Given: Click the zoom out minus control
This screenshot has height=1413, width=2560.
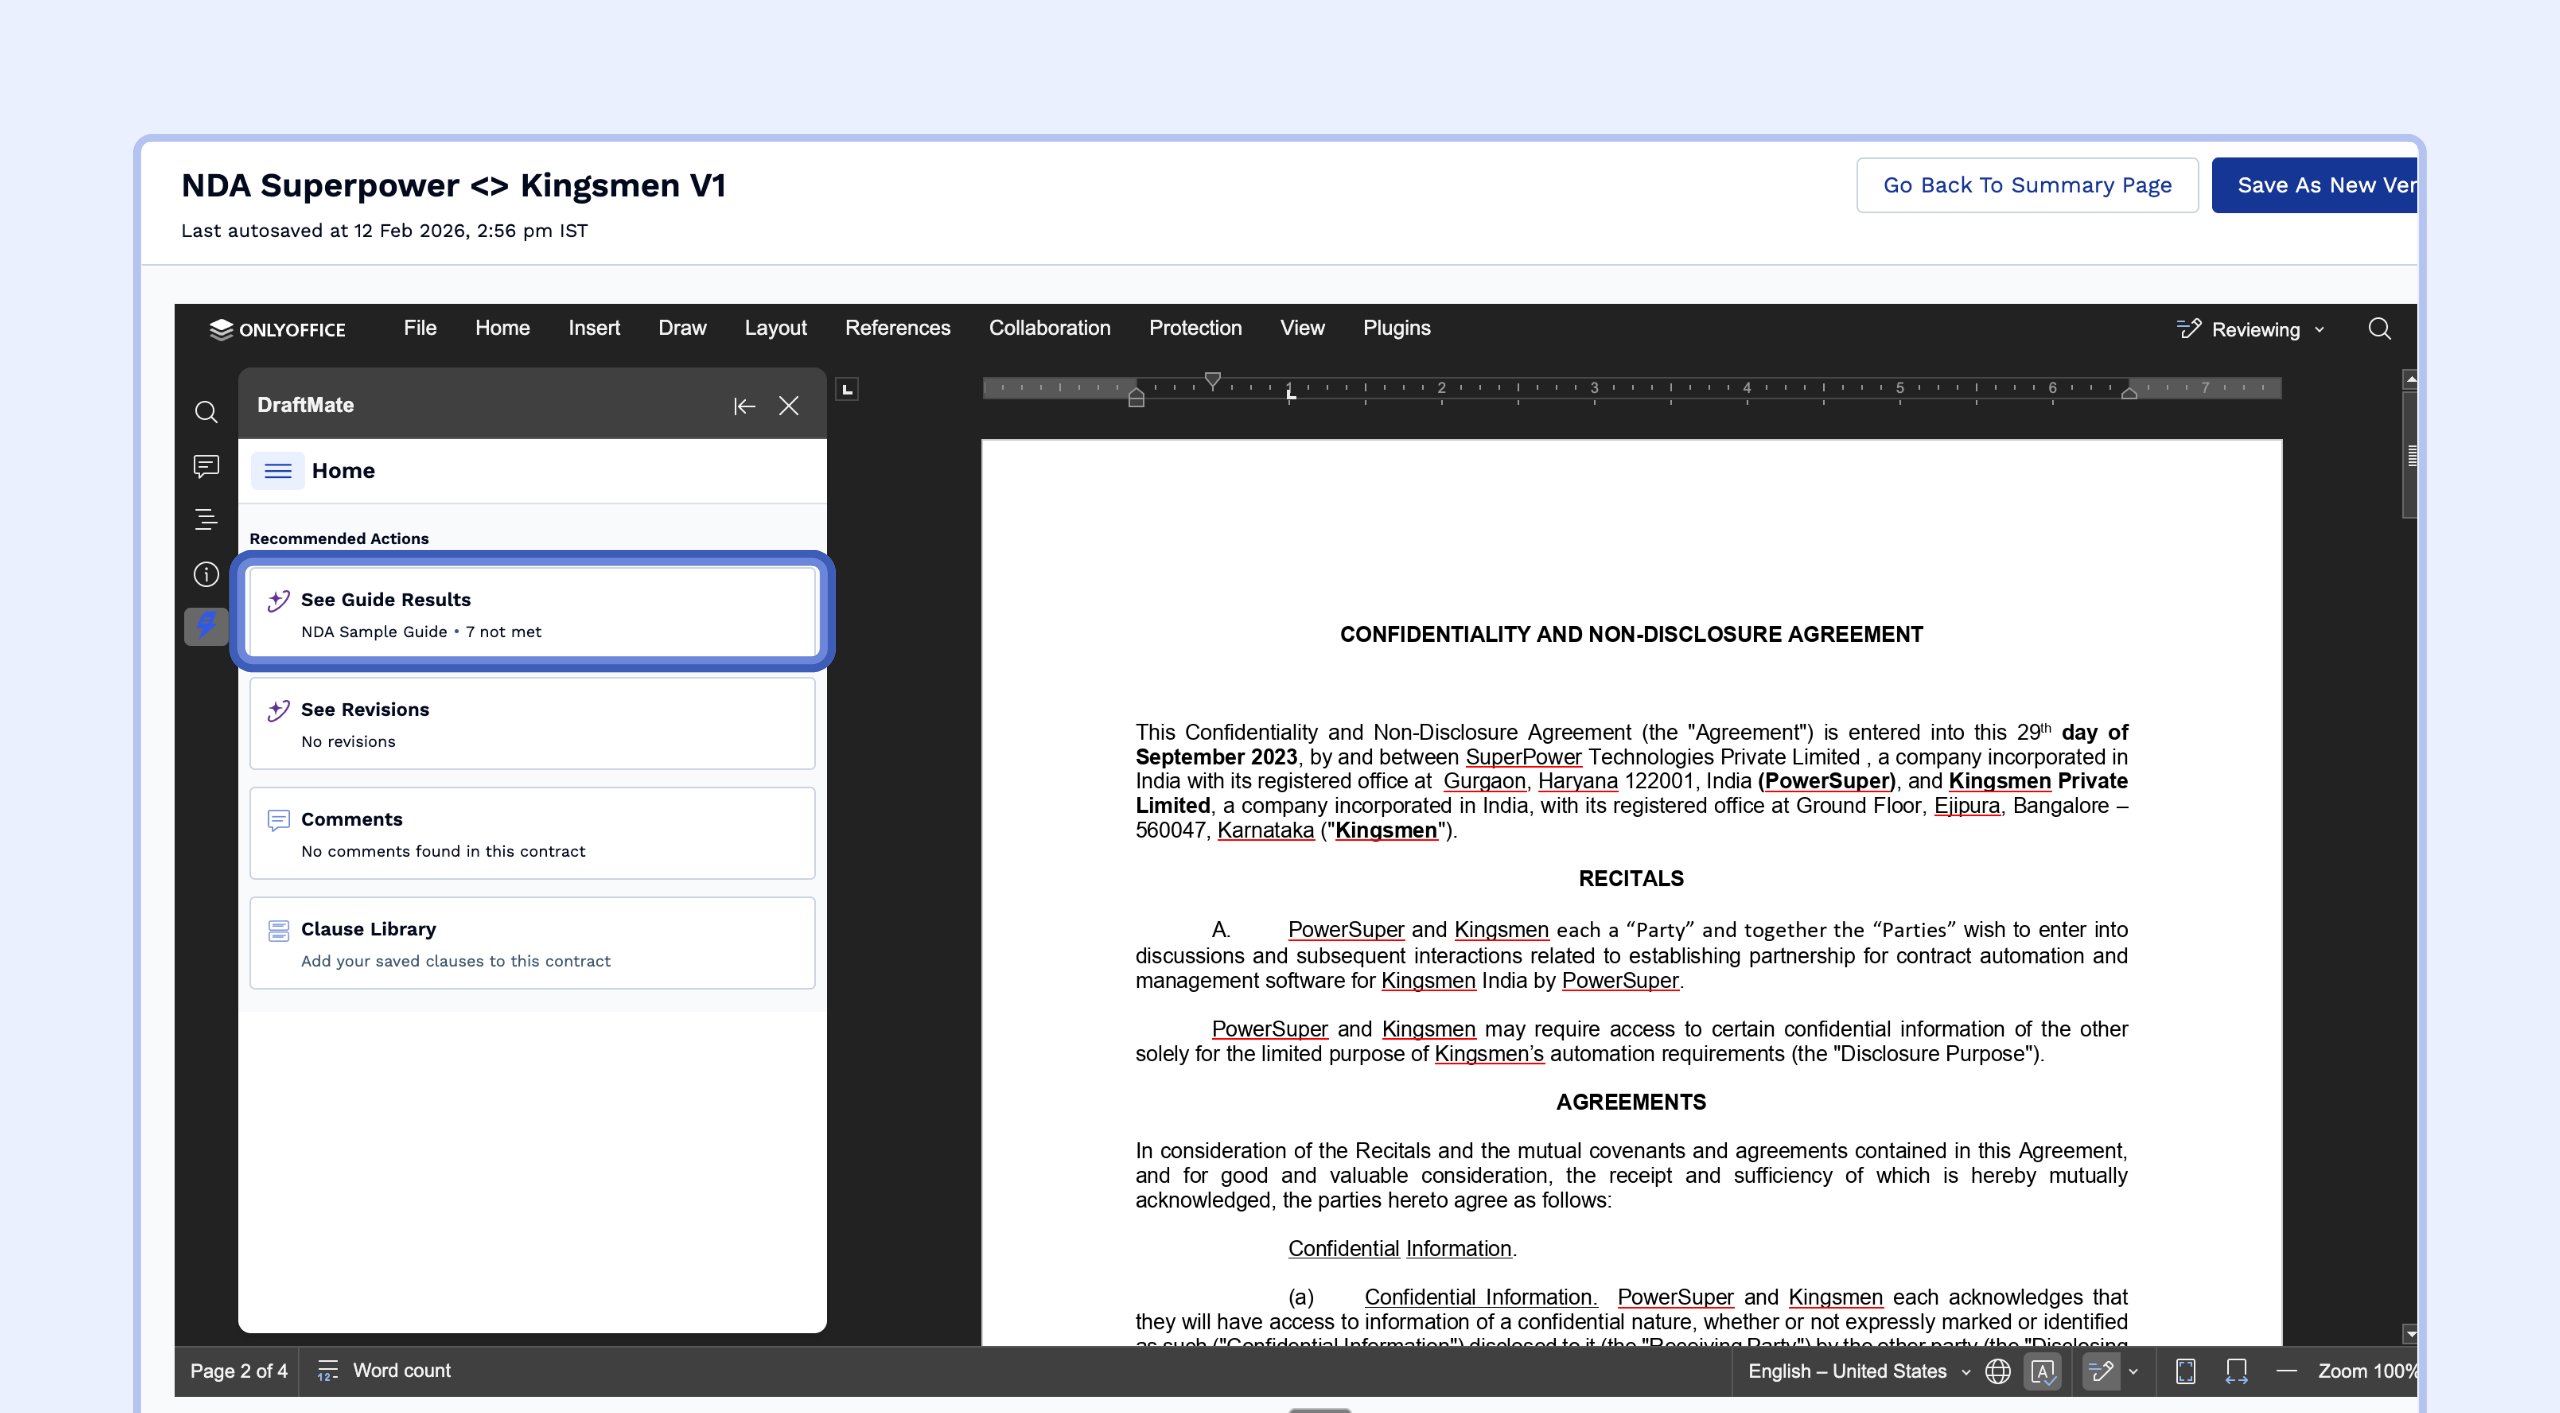Looking at the screenshot, I should 2286,1371.
